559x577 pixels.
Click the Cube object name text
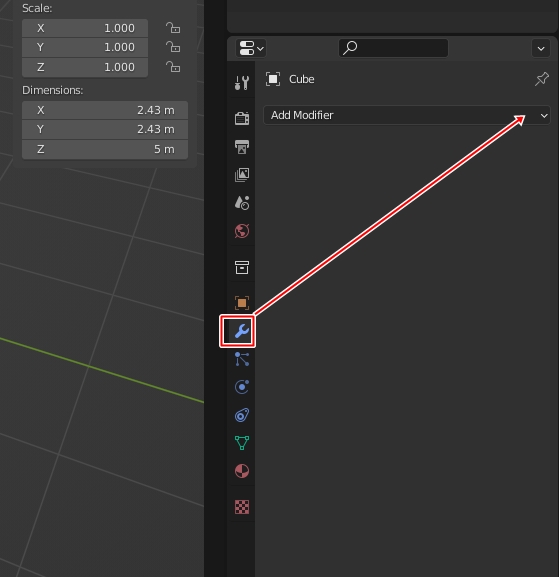click(302, 79)
